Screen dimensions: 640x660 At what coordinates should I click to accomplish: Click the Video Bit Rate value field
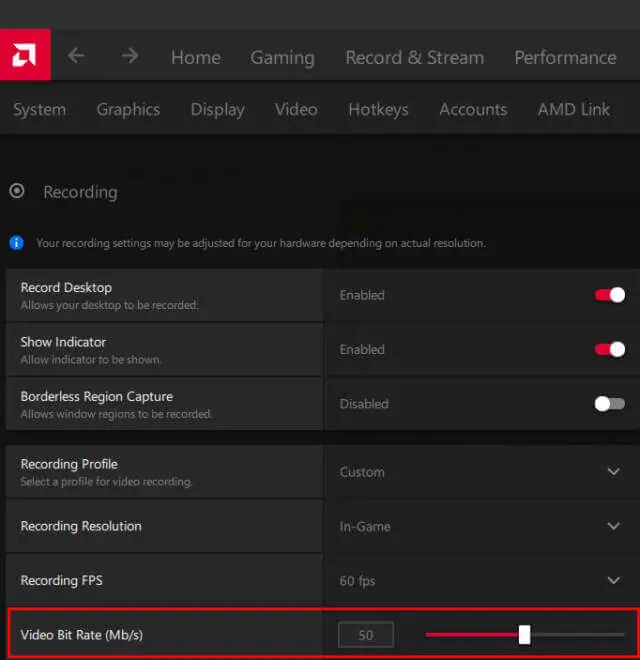click(x=365, y=634)
